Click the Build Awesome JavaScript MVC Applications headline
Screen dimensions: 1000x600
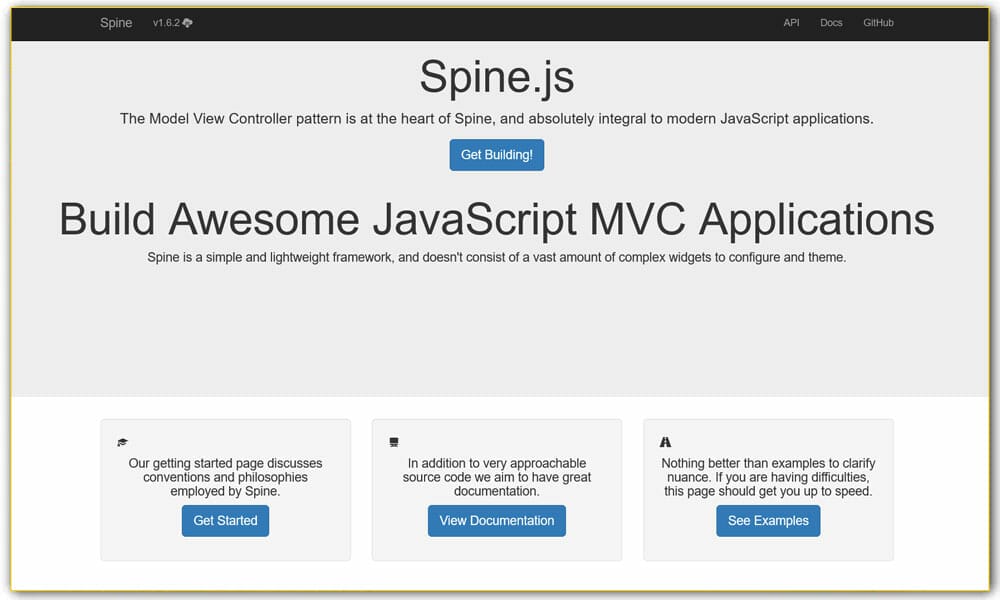pyautogui.click(x=497, y=219)
